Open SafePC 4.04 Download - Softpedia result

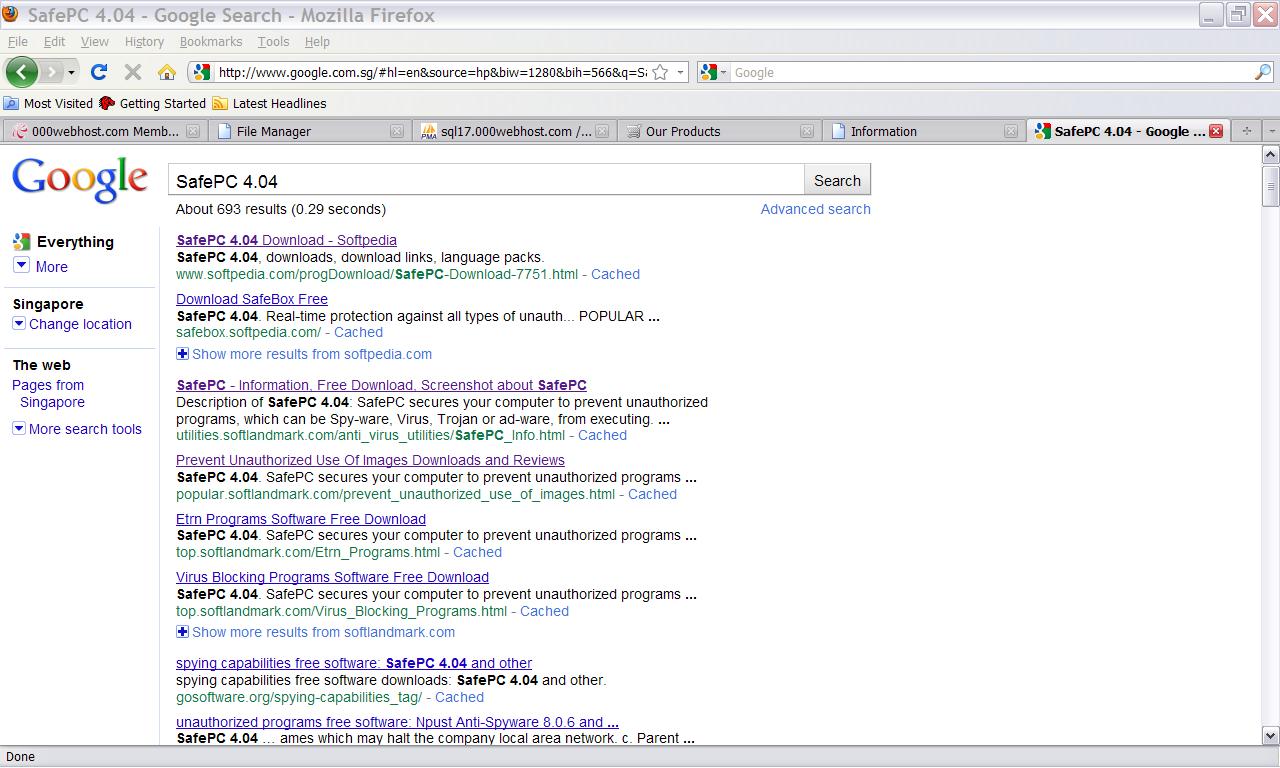(286, 240)
